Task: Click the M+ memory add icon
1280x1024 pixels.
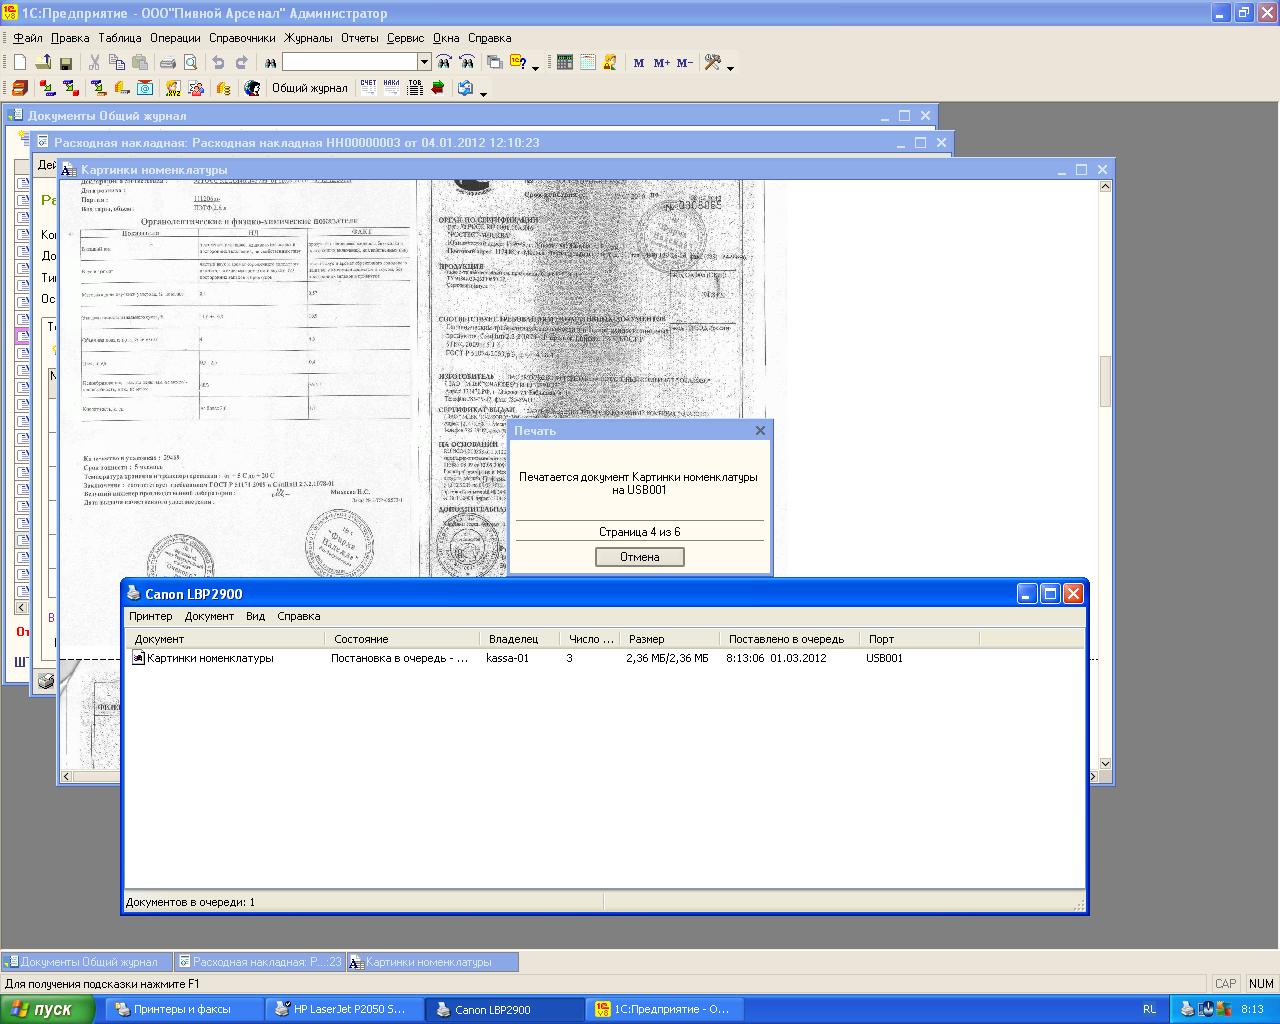Action: point(661,63)
